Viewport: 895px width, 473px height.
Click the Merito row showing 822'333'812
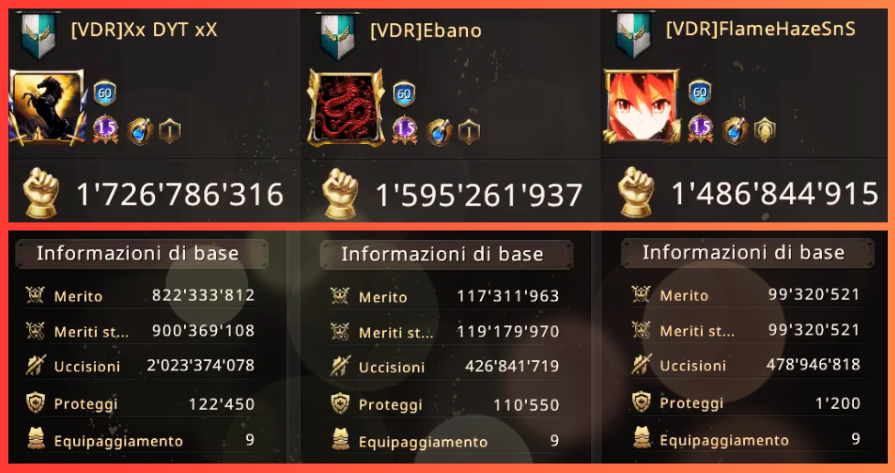tap(140, 296)
